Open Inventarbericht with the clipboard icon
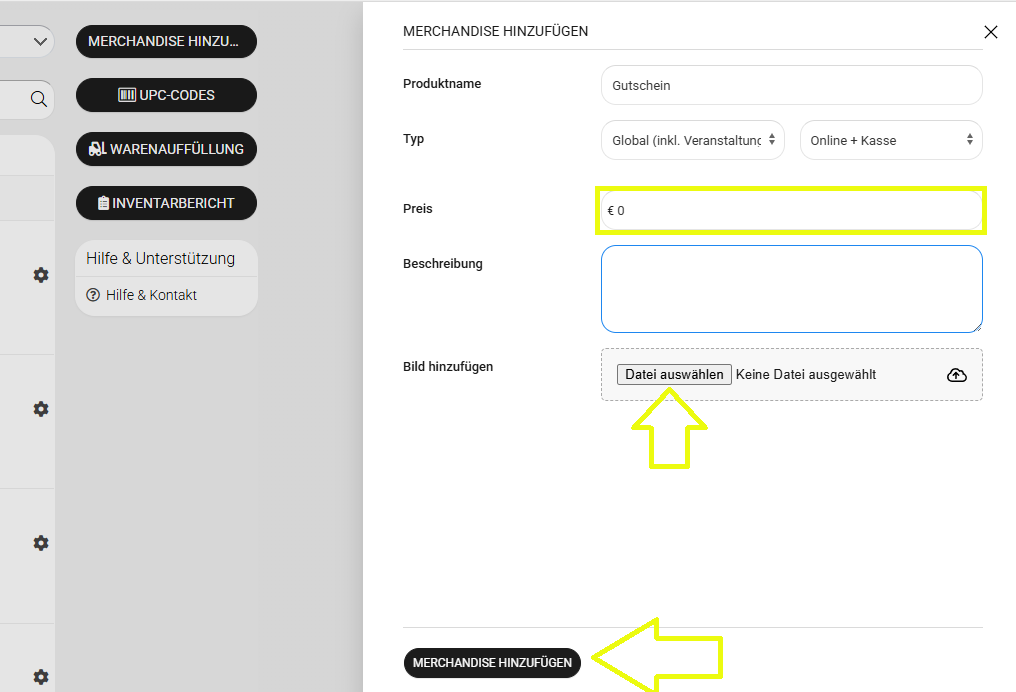 pyautogui.click(x=166, y=203)
